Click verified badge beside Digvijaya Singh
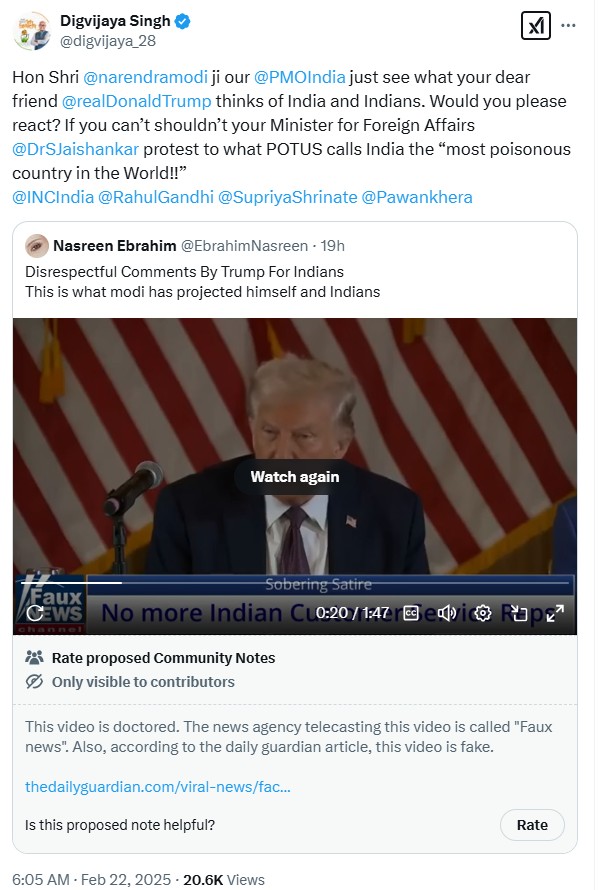The height and width of the screenshot is (890, 598). tap(183, 22)
